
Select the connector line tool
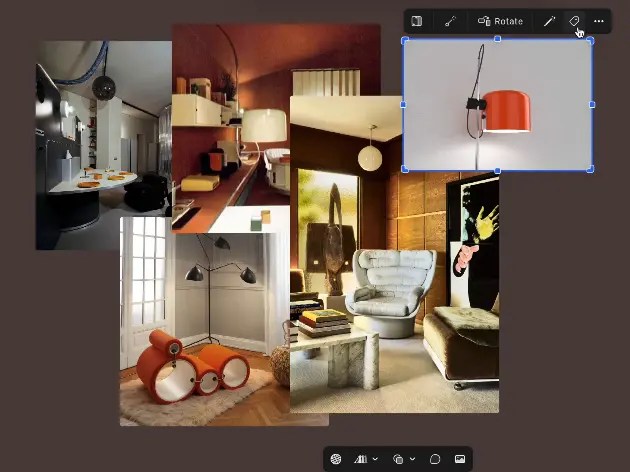(x=450, y=21)
